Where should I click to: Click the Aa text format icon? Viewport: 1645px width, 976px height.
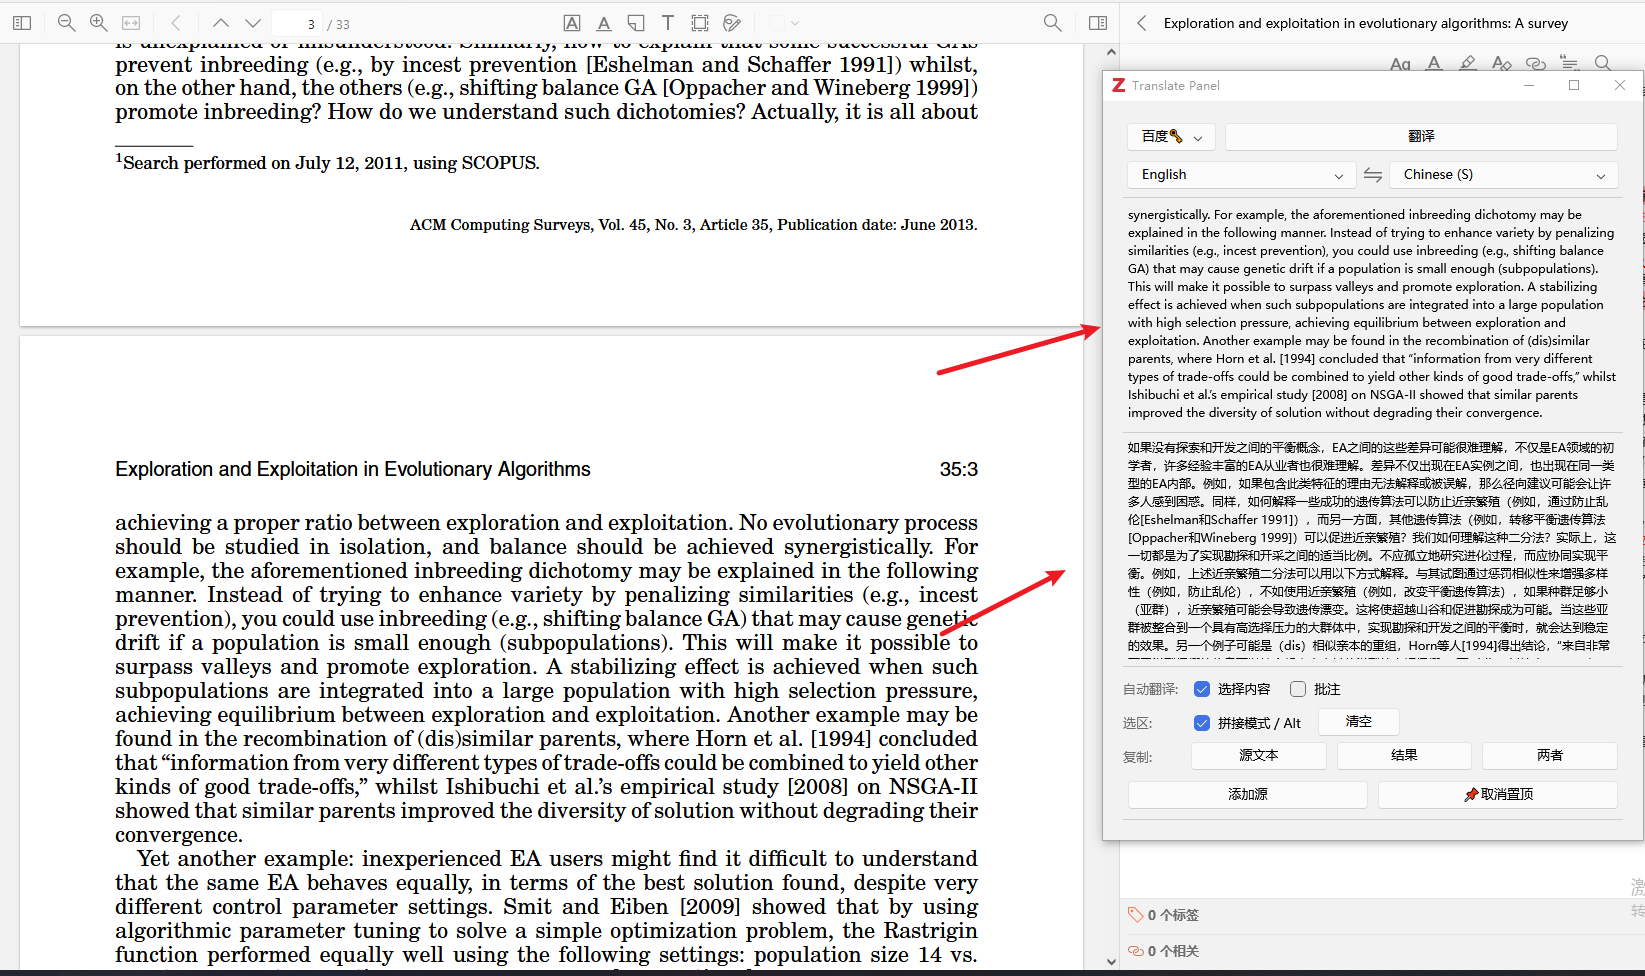pos(1400,64)
